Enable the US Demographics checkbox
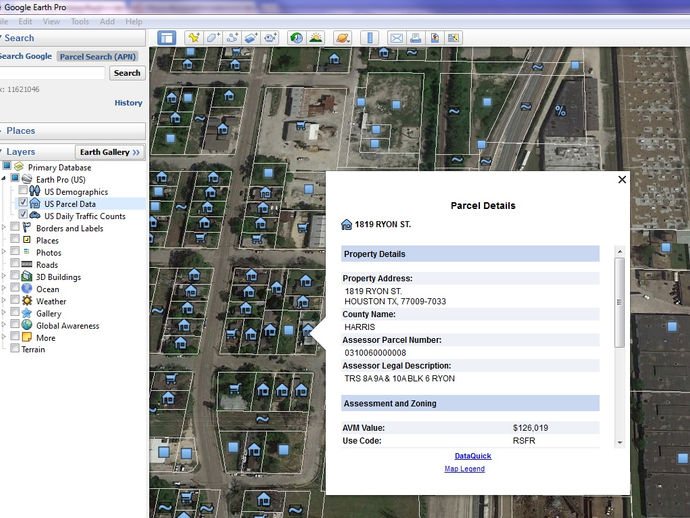Viewport: 690px width, 518px height. [23, 190]
